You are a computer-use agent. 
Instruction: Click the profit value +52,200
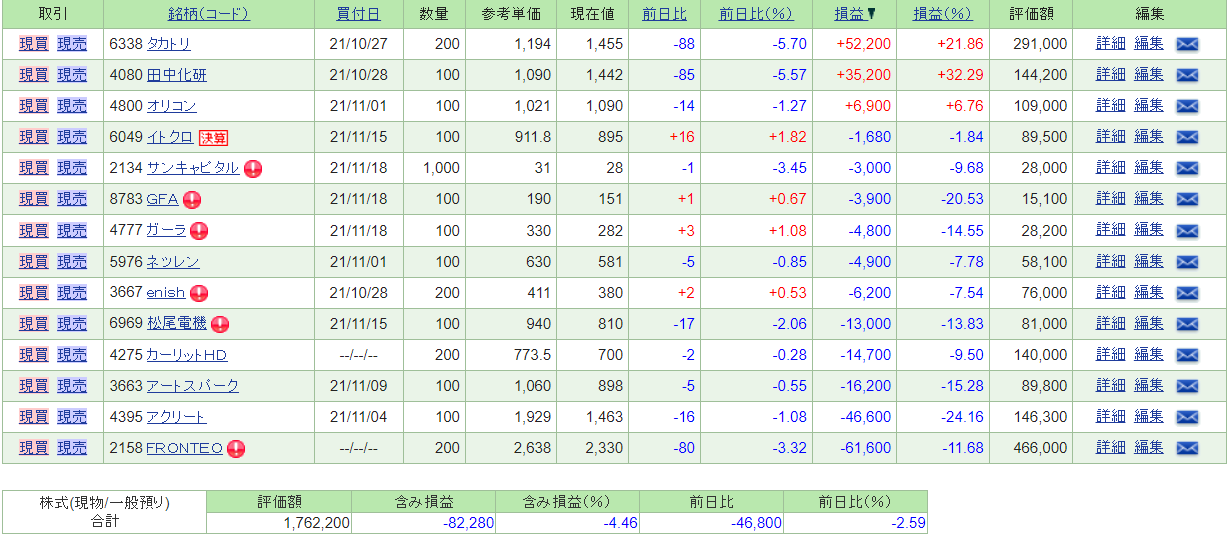864,44
